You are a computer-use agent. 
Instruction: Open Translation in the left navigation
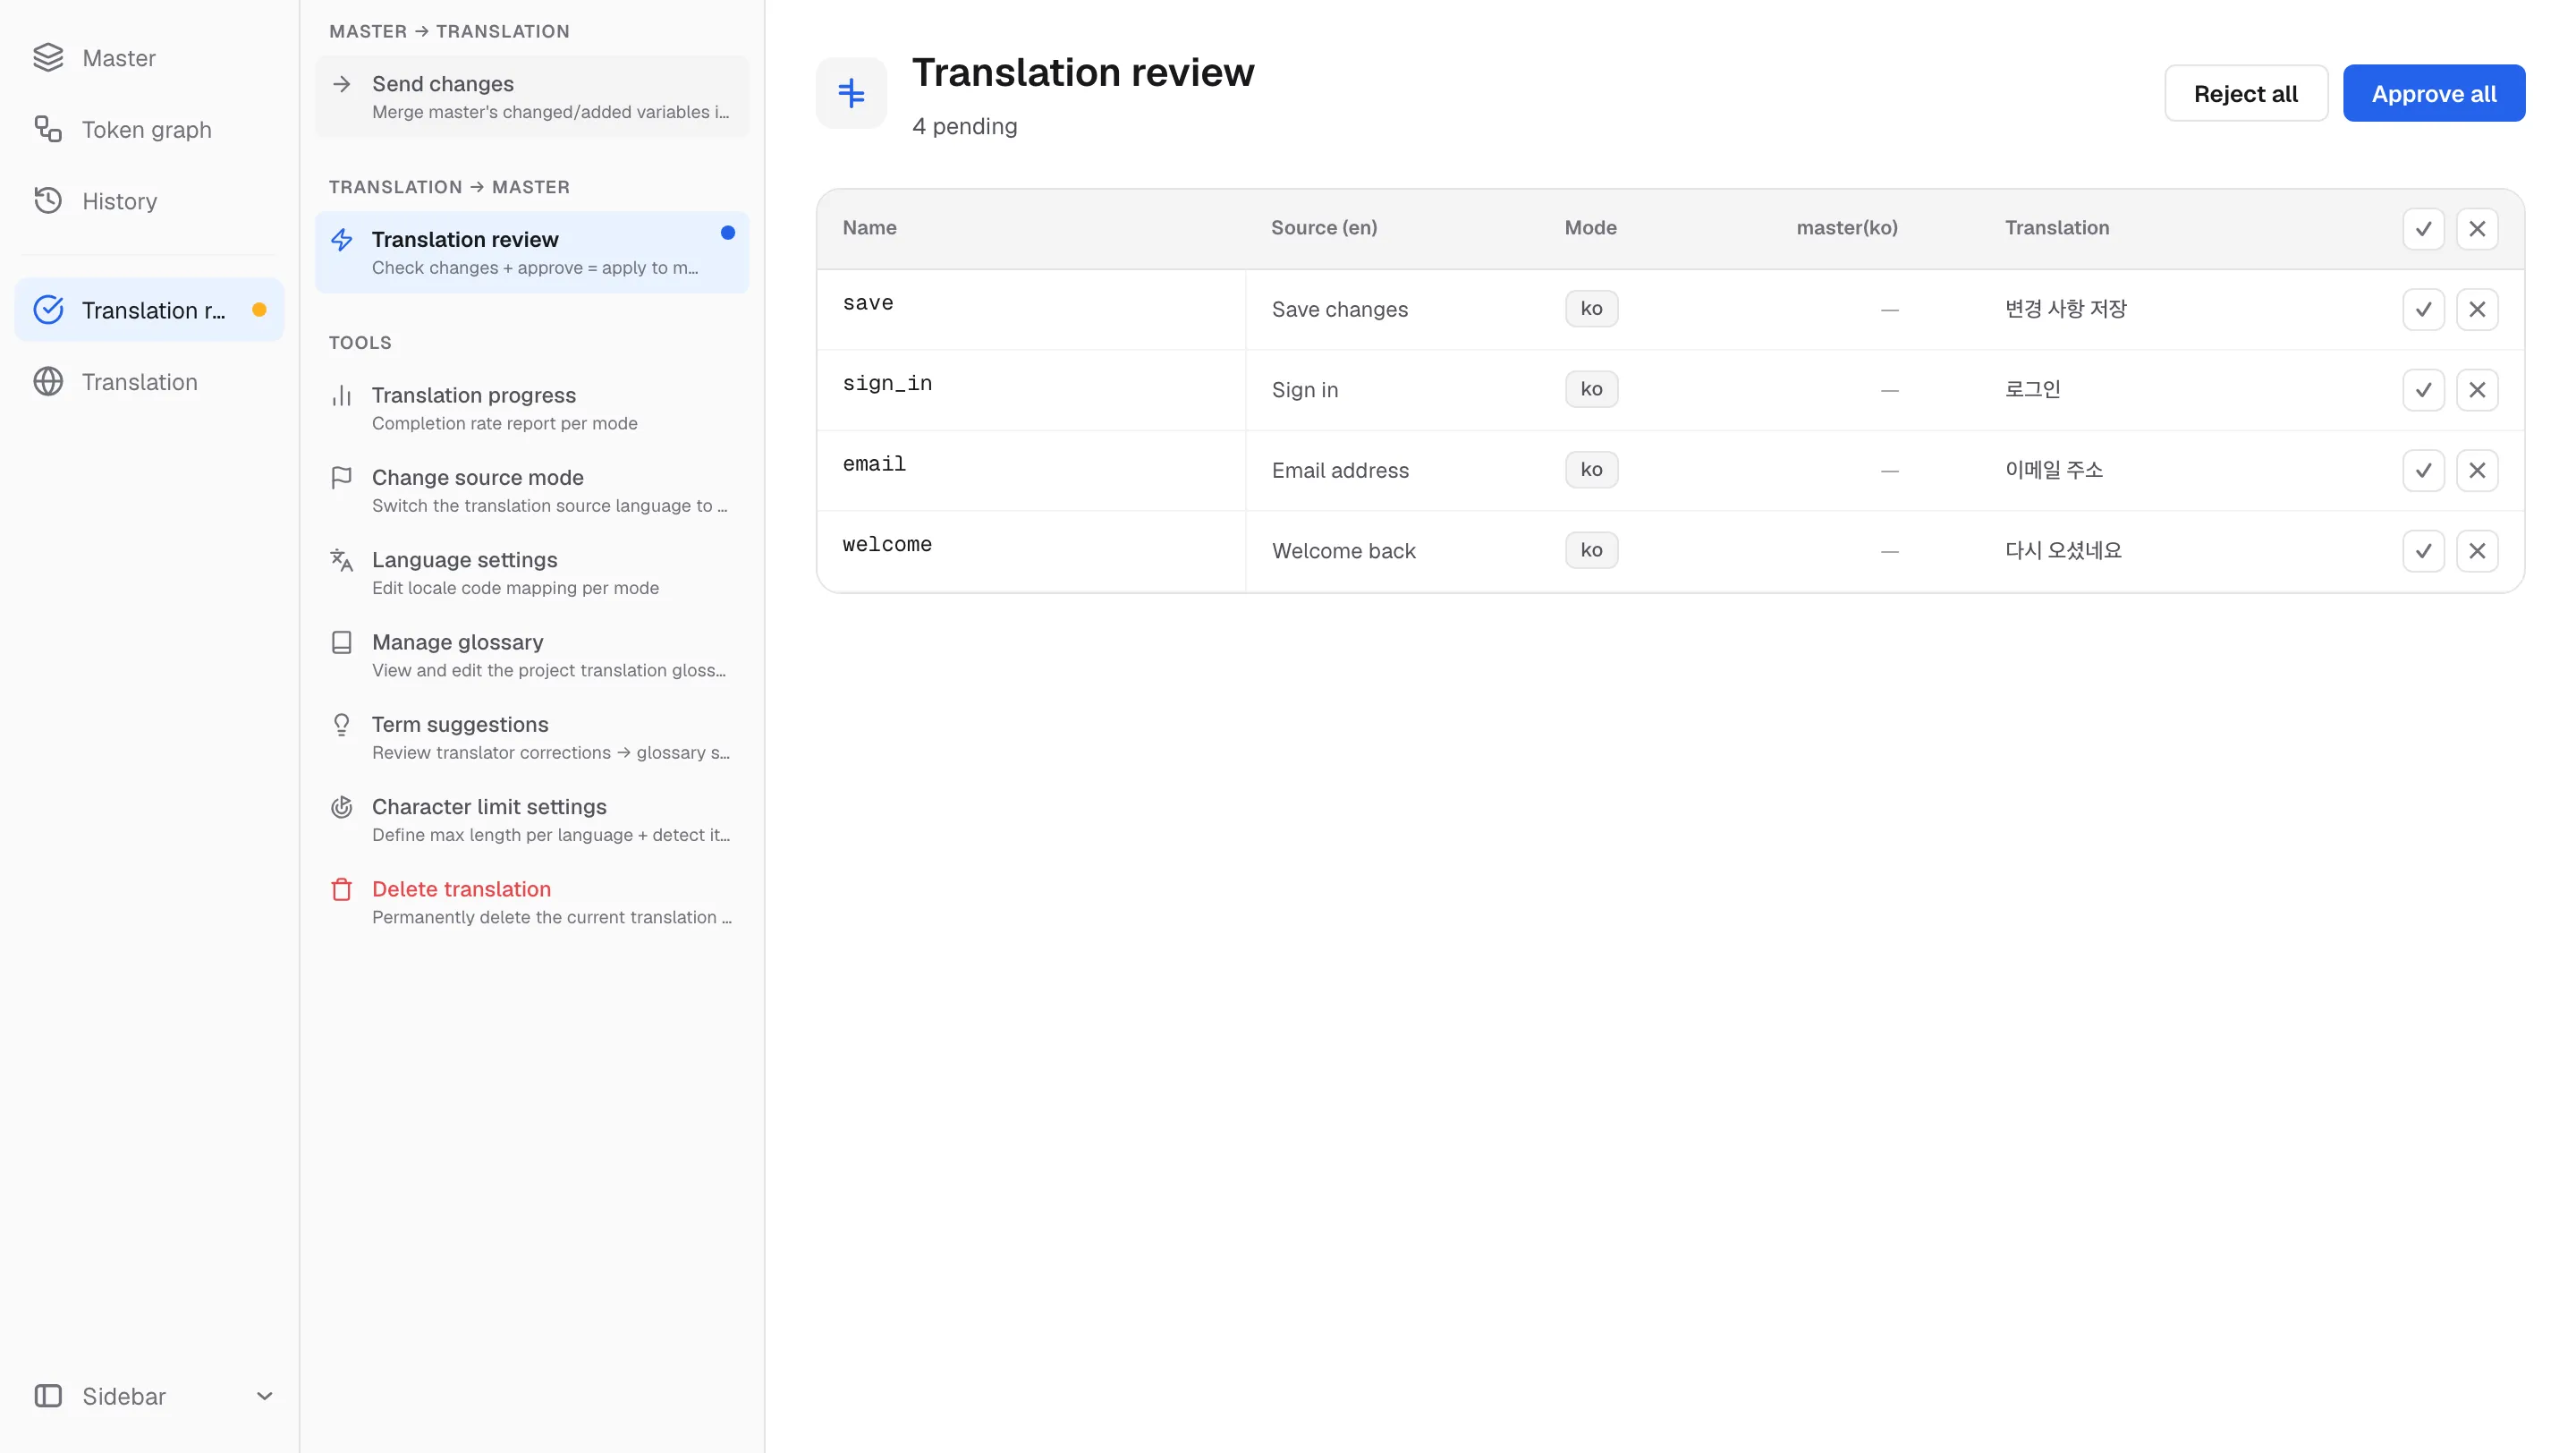click(x=150, y=382)
